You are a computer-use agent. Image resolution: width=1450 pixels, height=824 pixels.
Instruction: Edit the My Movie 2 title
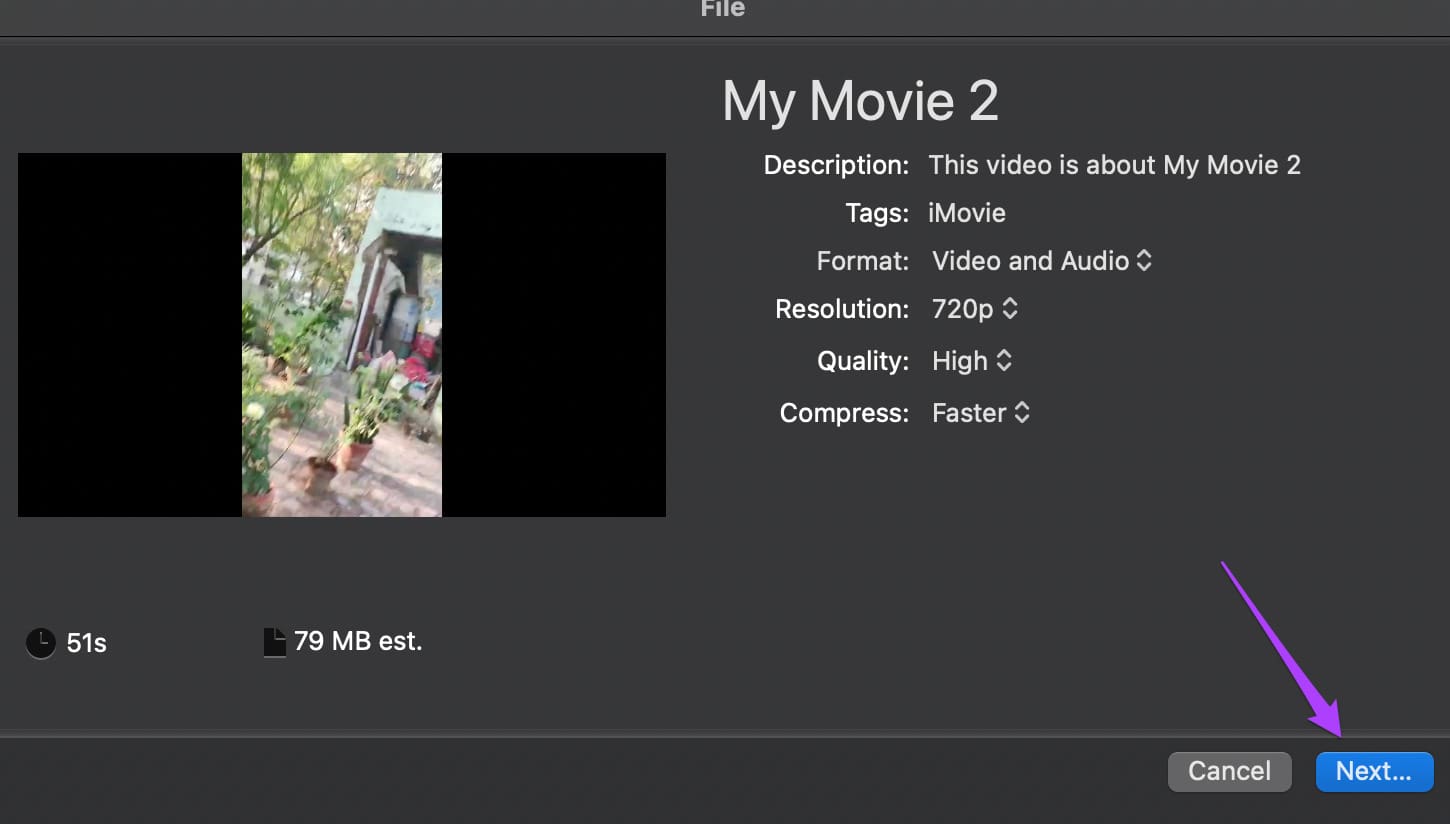(860, 101)
